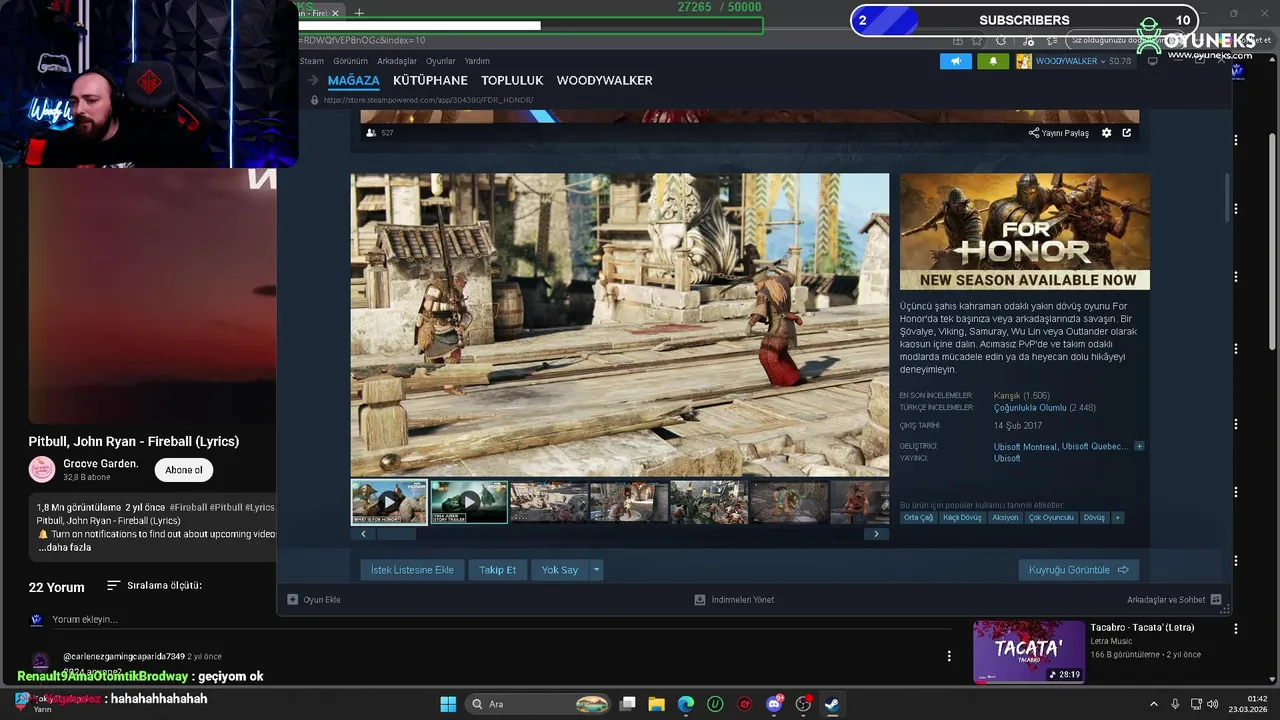The image size is (1280, 720).
Task: Click the Windows taskbar Ara search box
Action: pyautogui.click(x=538, y=704)
